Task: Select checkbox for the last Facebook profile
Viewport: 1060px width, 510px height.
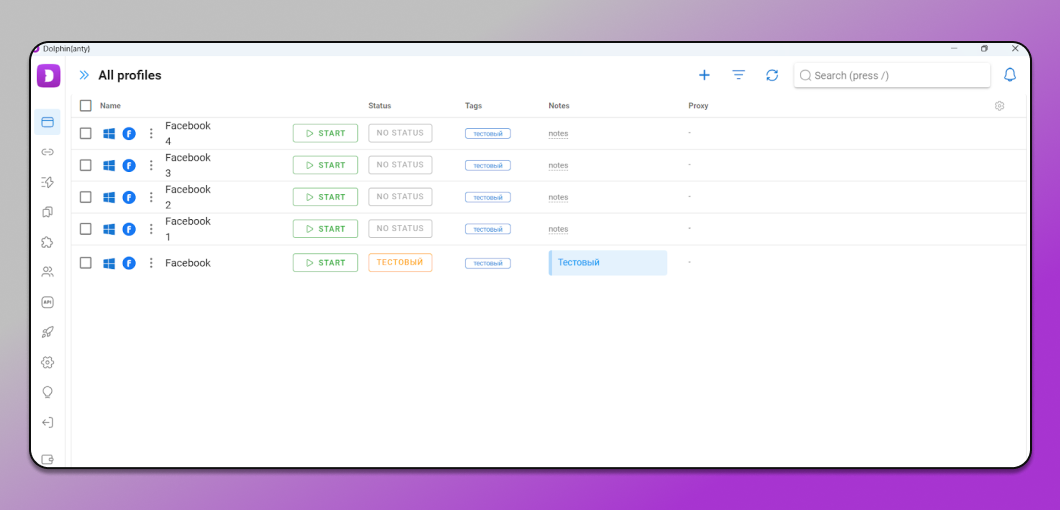Action: [86, 262]
